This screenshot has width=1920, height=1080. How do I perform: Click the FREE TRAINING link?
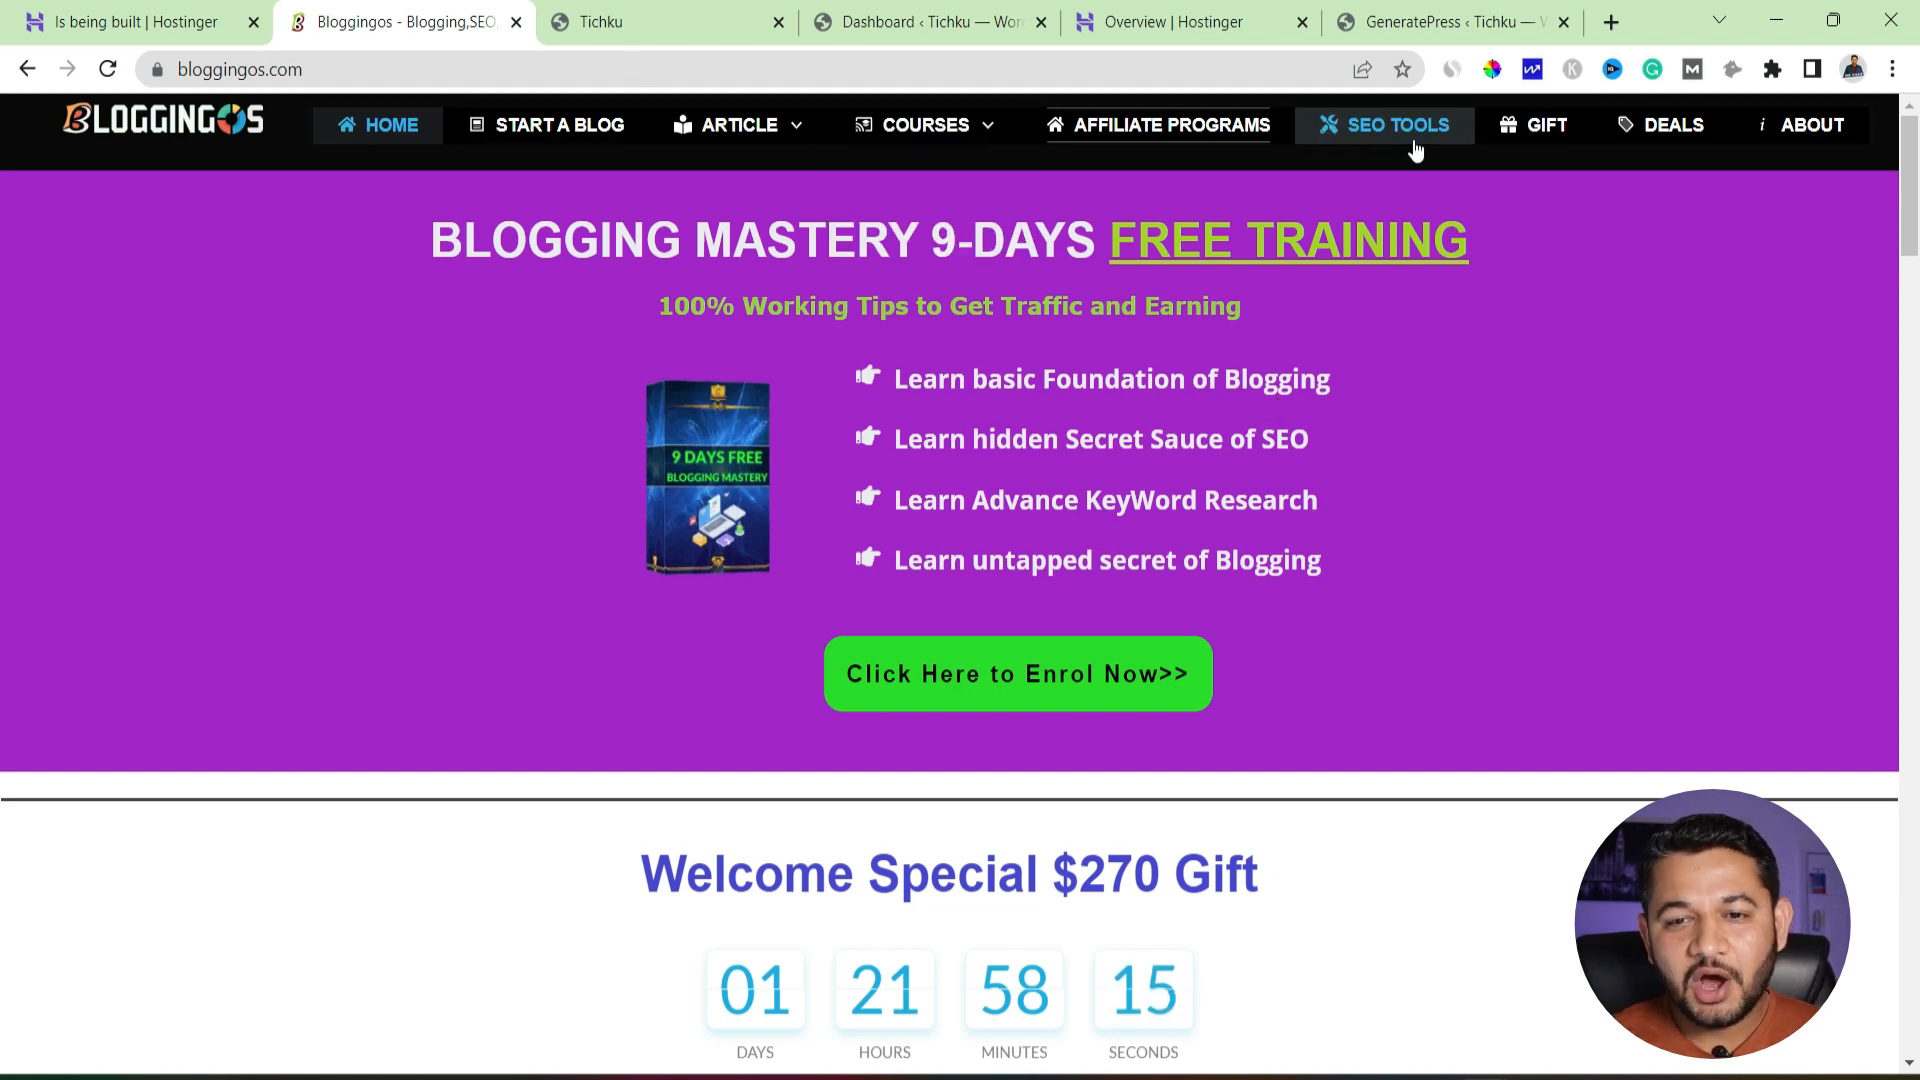(x=1288, y=240)
